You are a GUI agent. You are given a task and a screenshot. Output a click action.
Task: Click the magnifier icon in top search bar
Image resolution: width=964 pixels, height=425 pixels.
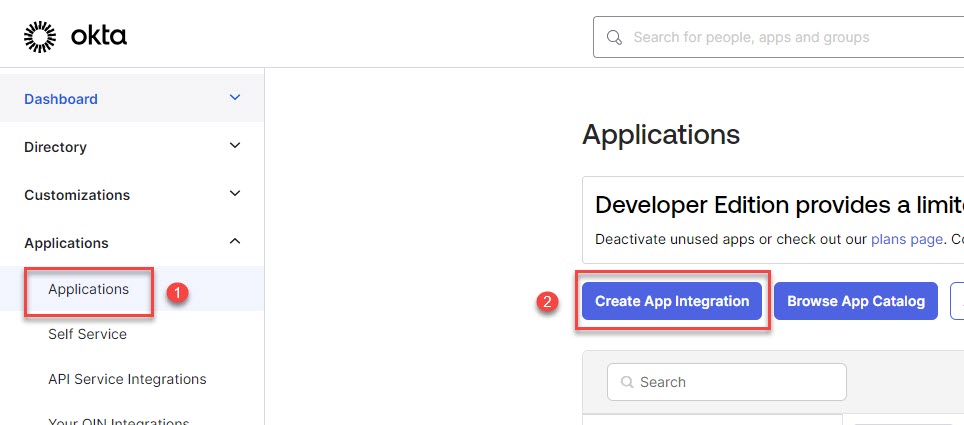[615, 37]
